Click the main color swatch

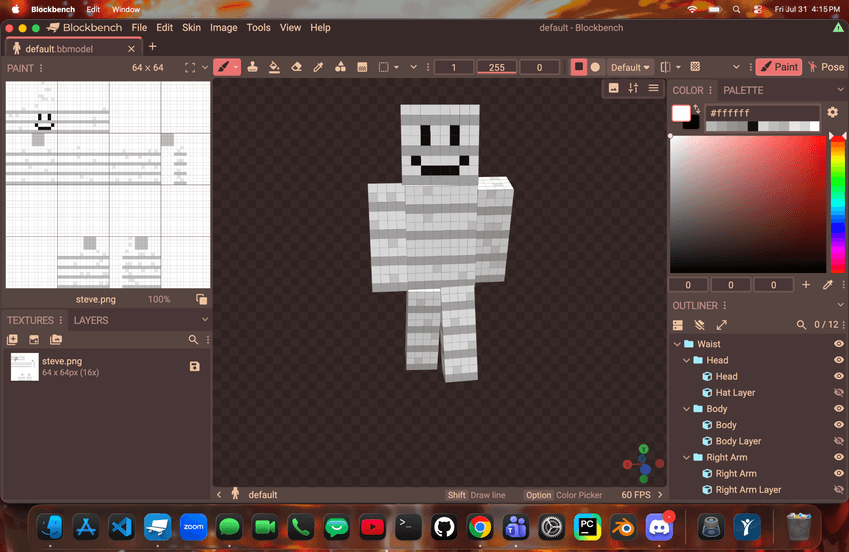681,113
